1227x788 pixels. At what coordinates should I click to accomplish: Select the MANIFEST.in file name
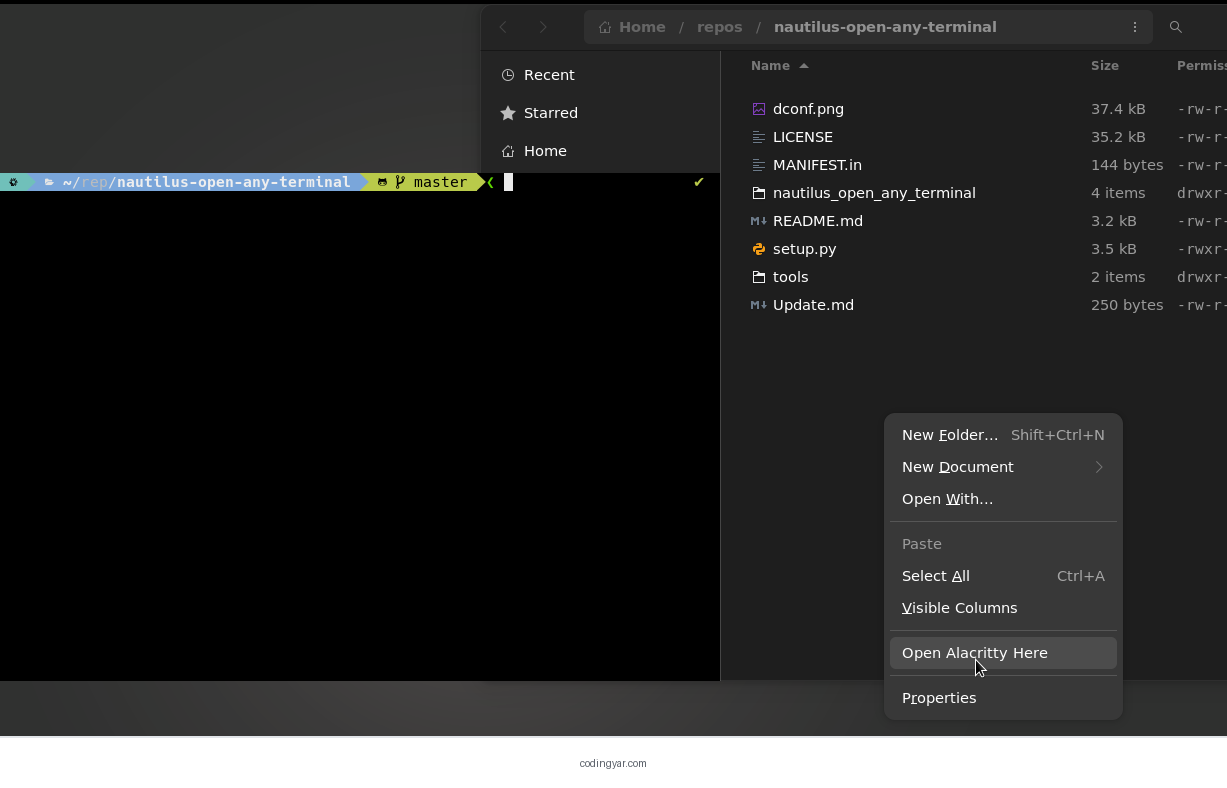pos(817,165)
